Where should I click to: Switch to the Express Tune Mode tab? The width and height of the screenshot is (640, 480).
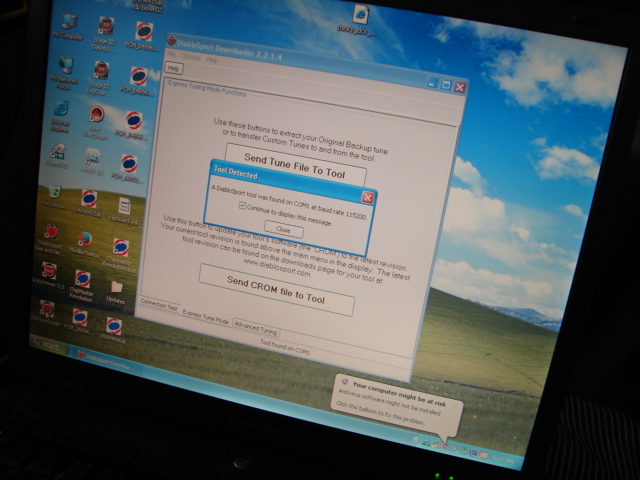[x=205, y=317]
